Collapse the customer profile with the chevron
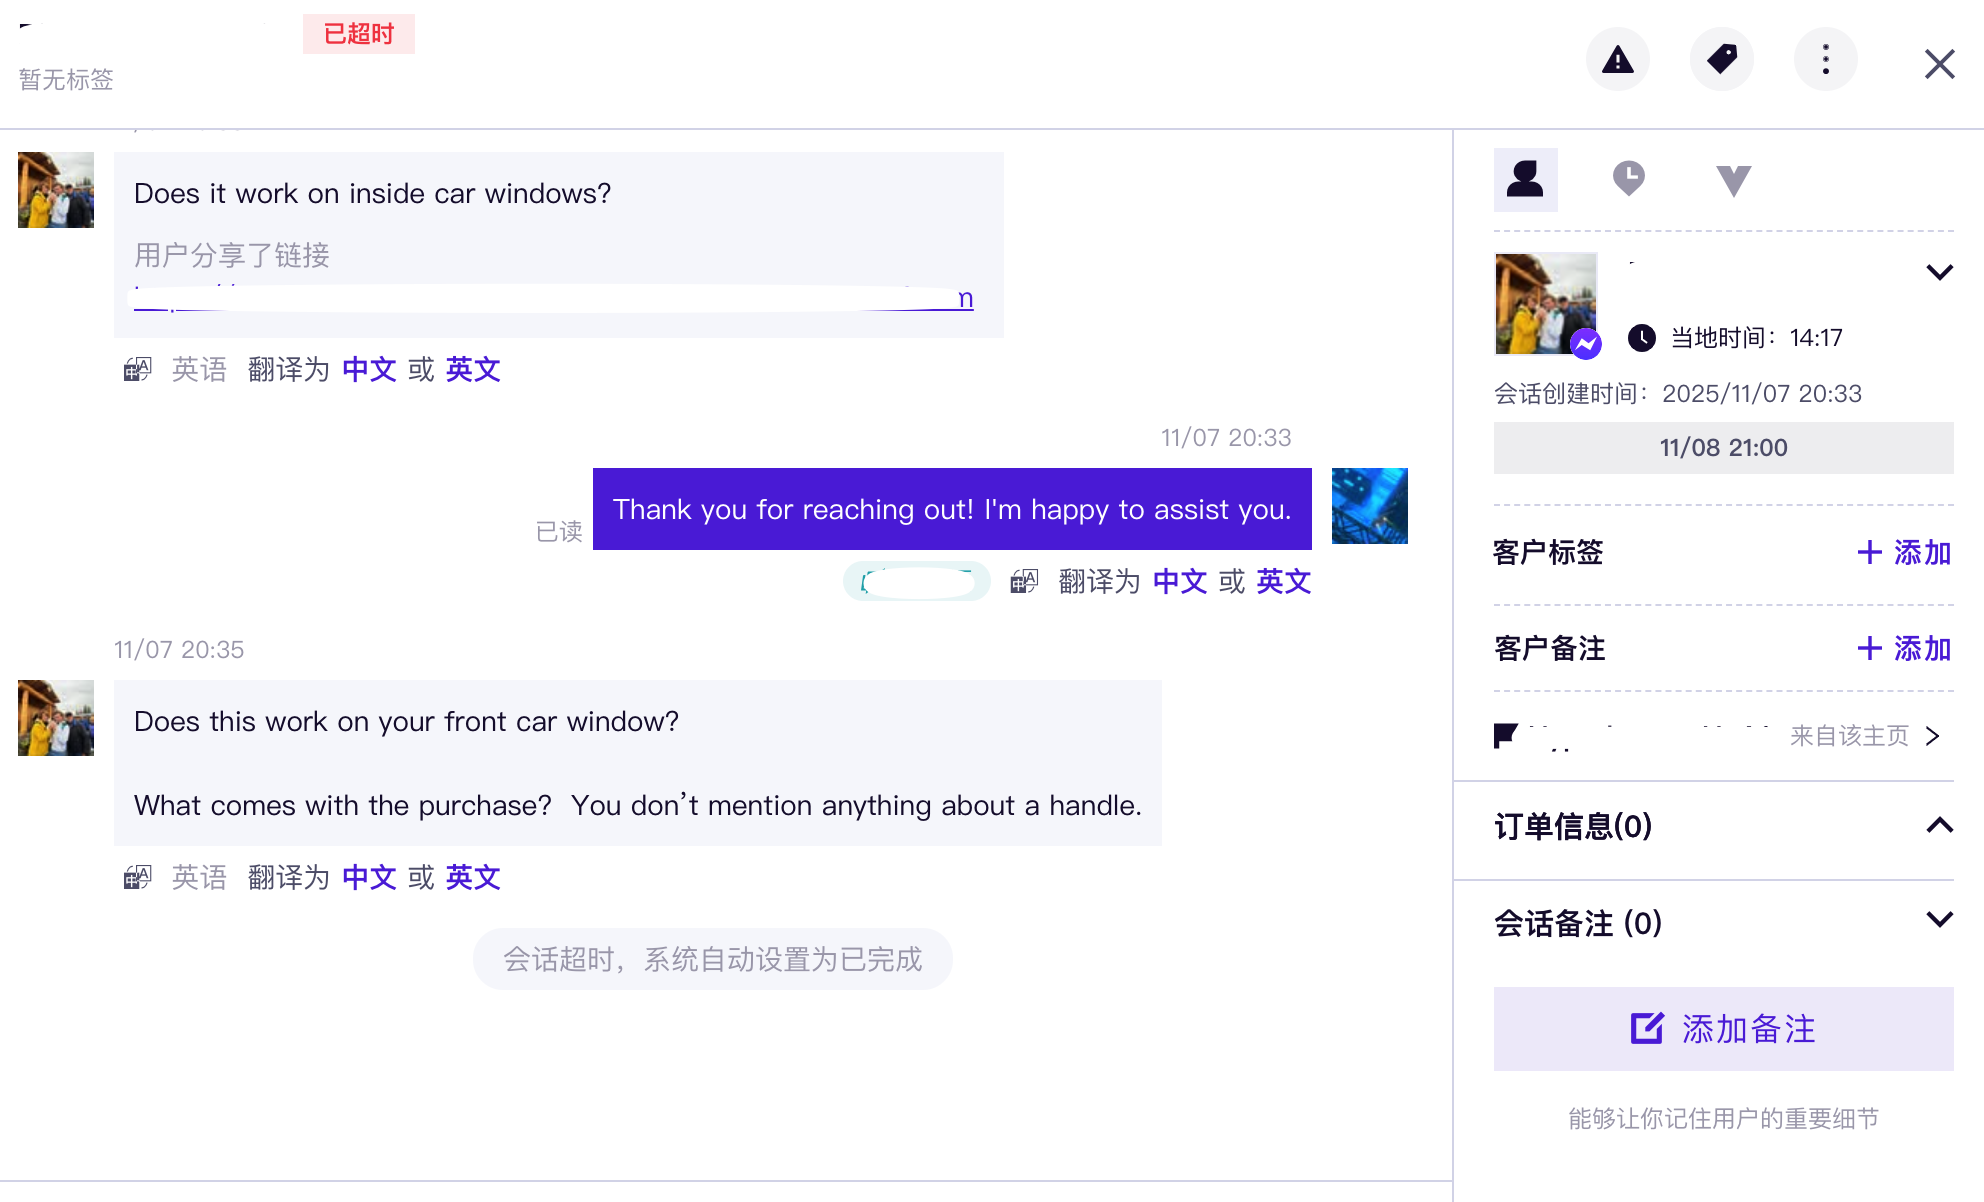Viewport: 1984px width, 1202px height. 1939,272
